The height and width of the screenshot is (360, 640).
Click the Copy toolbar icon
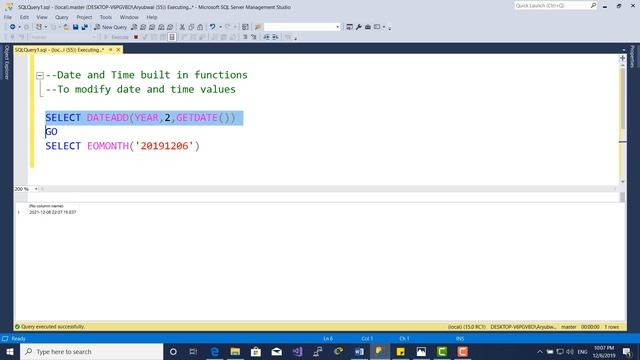point(191,27)
